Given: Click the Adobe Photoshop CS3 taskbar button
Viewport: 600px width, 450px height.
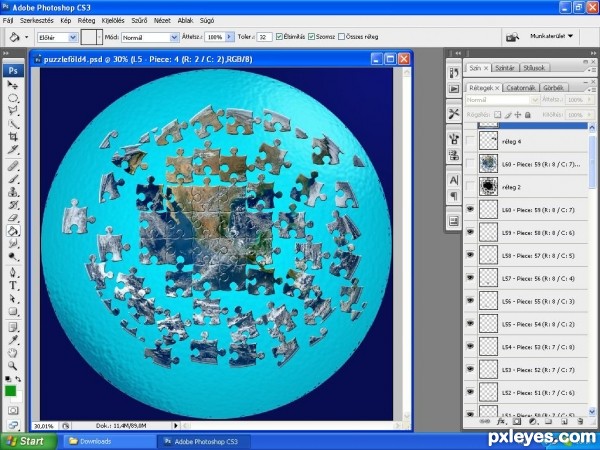Looking at the screenshot, I should coord(203,441).
